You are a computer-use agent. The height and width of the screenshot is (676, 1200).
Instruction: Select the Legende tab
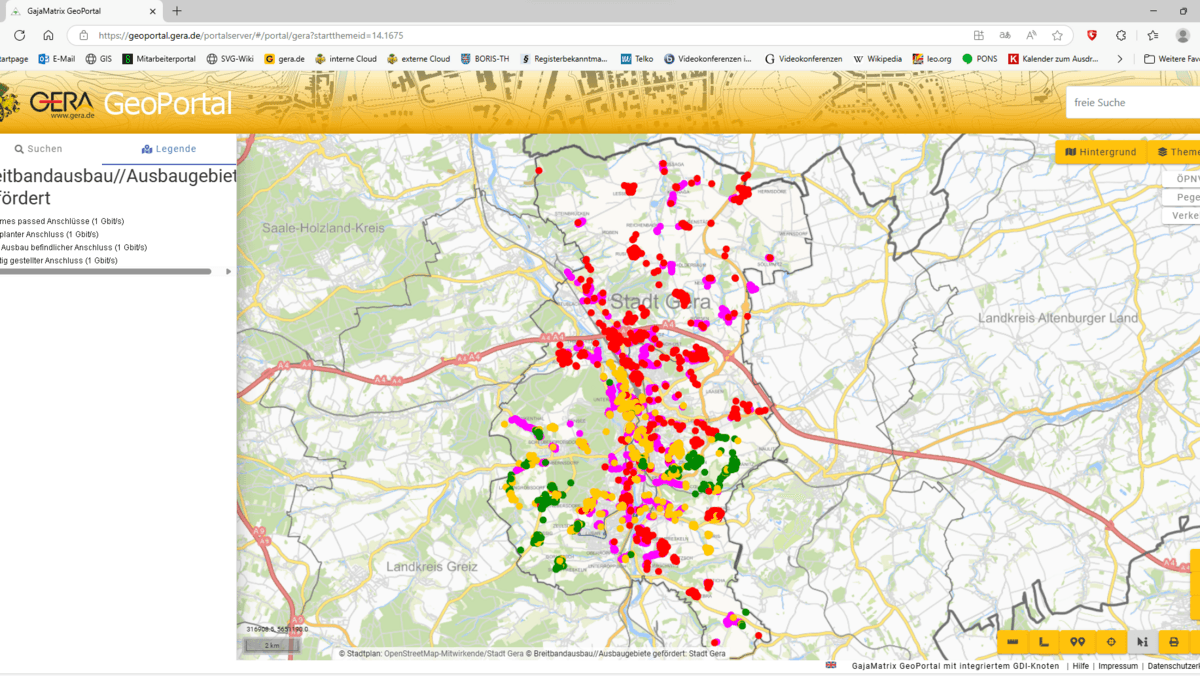coord(169,149)
